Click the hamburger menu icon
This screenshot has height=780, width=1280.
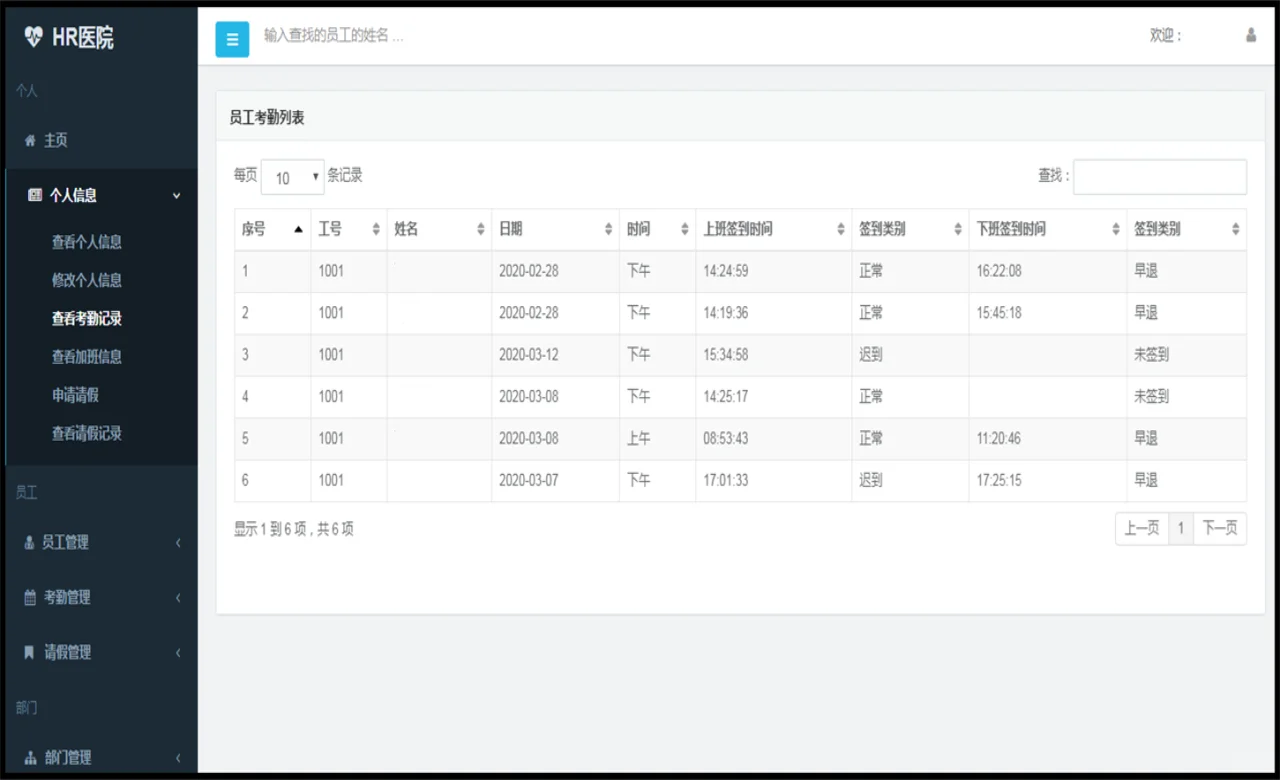(x=232, y=39)
